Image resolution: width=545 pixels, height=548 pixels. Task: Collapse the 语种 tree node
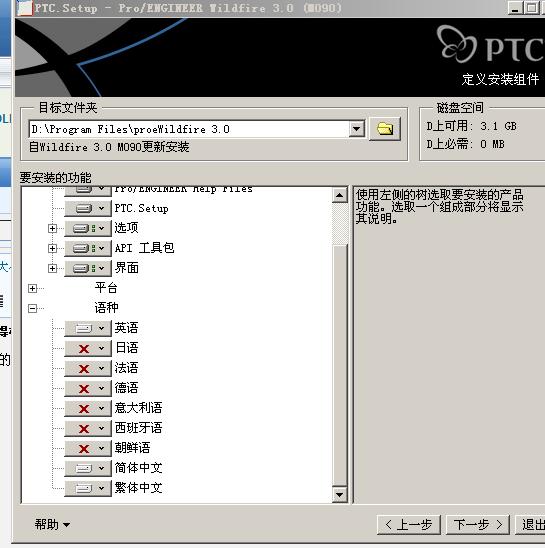[x=33, y=308]
